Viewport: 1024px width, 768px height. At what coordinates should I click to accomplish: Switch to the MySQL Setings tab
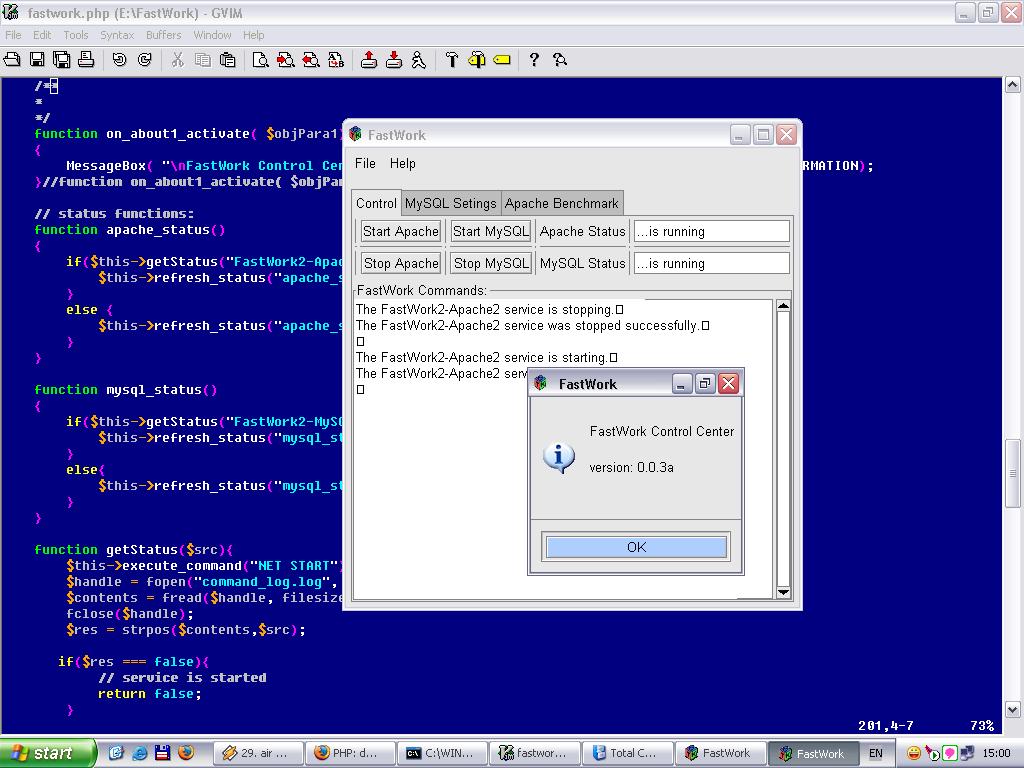click(450, 203)
